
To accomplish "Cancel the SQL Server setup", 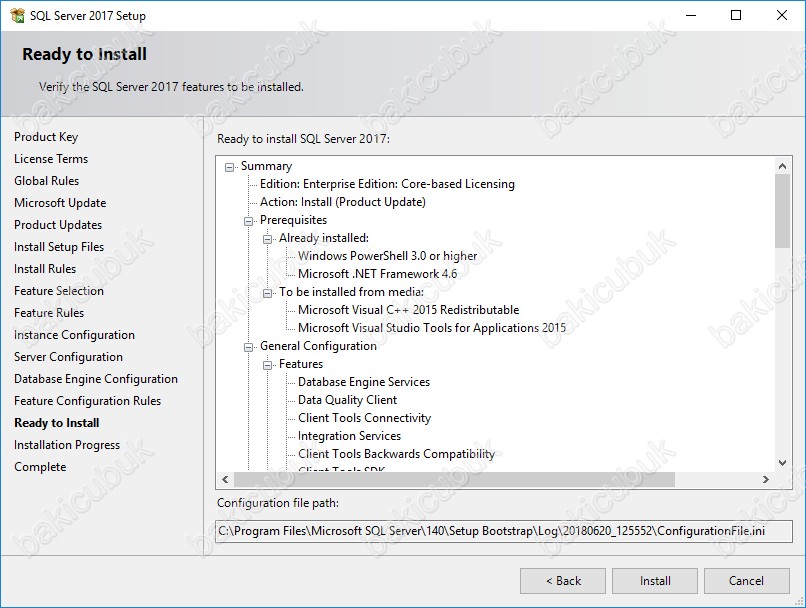I will [746, 581].
